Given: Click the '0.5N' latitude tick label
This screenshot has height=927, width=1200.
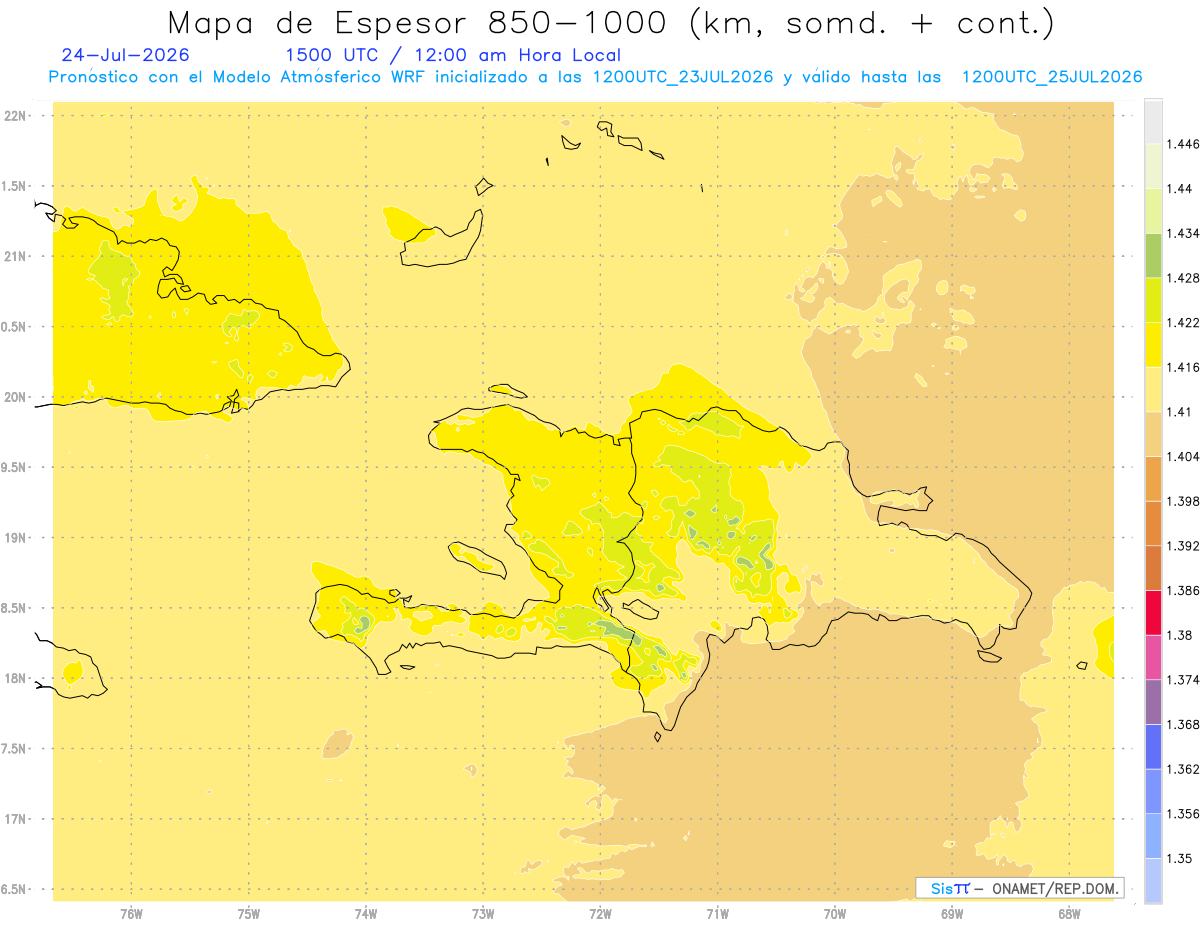Looking at the screenshot, I should (14, 327).
